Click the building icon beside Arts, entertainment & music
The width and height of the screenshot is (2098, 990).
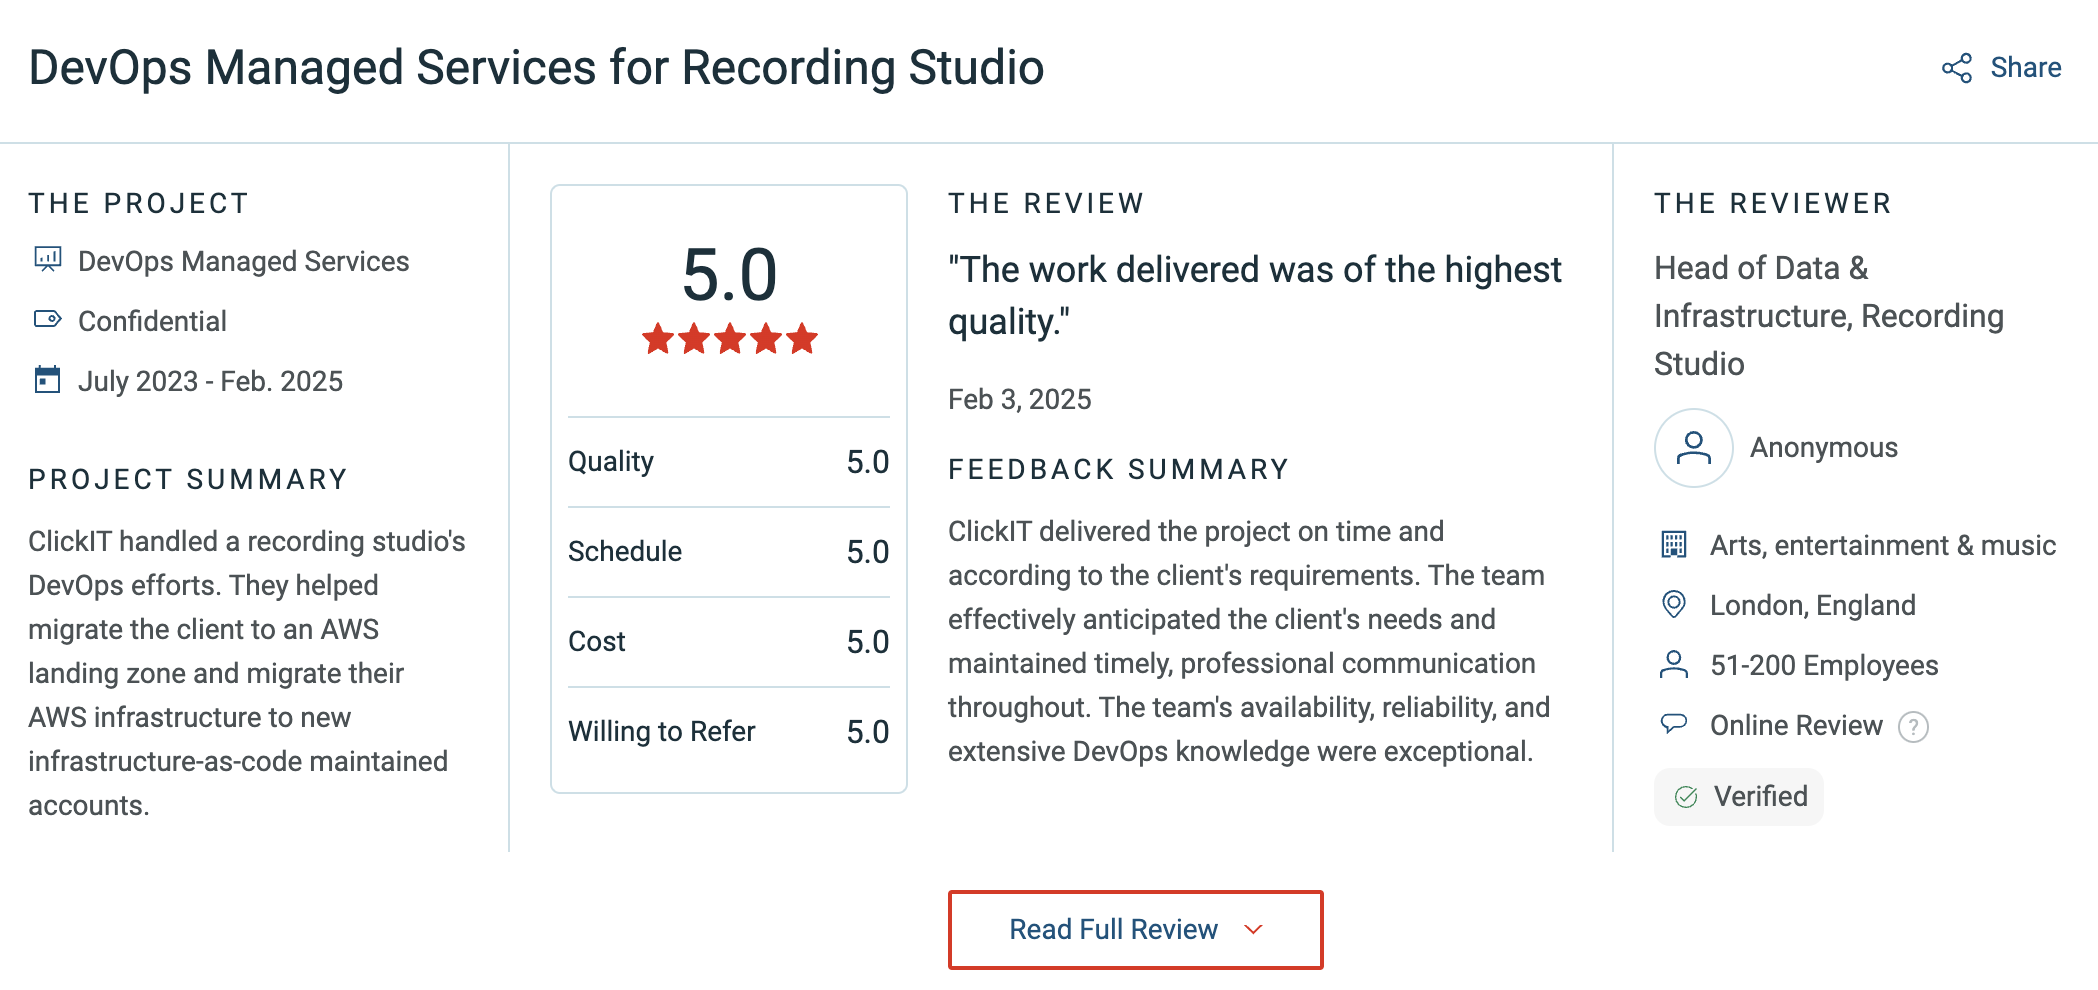click(x=1676, y=544)
